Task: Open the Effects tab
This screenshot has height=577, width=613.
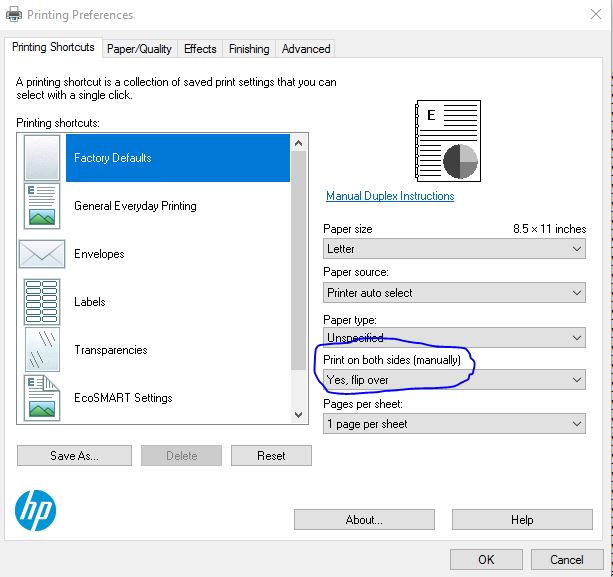Action: [200, 48]
